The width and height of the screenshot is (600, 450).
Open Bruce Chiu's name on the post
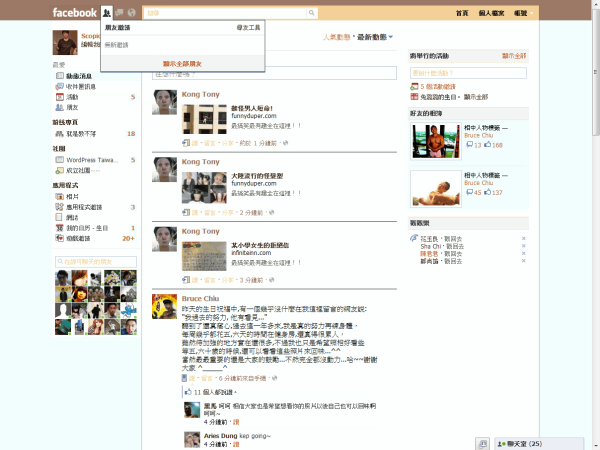click(x=200, y=298)
